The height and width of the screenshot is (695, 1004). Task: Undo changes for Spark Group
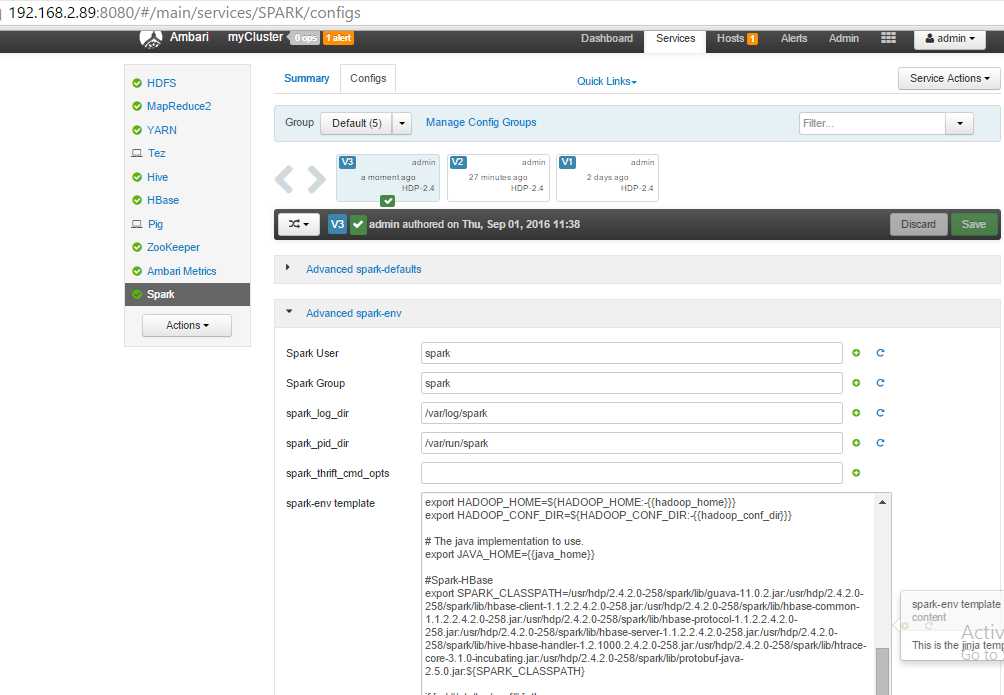coord(880,383)
